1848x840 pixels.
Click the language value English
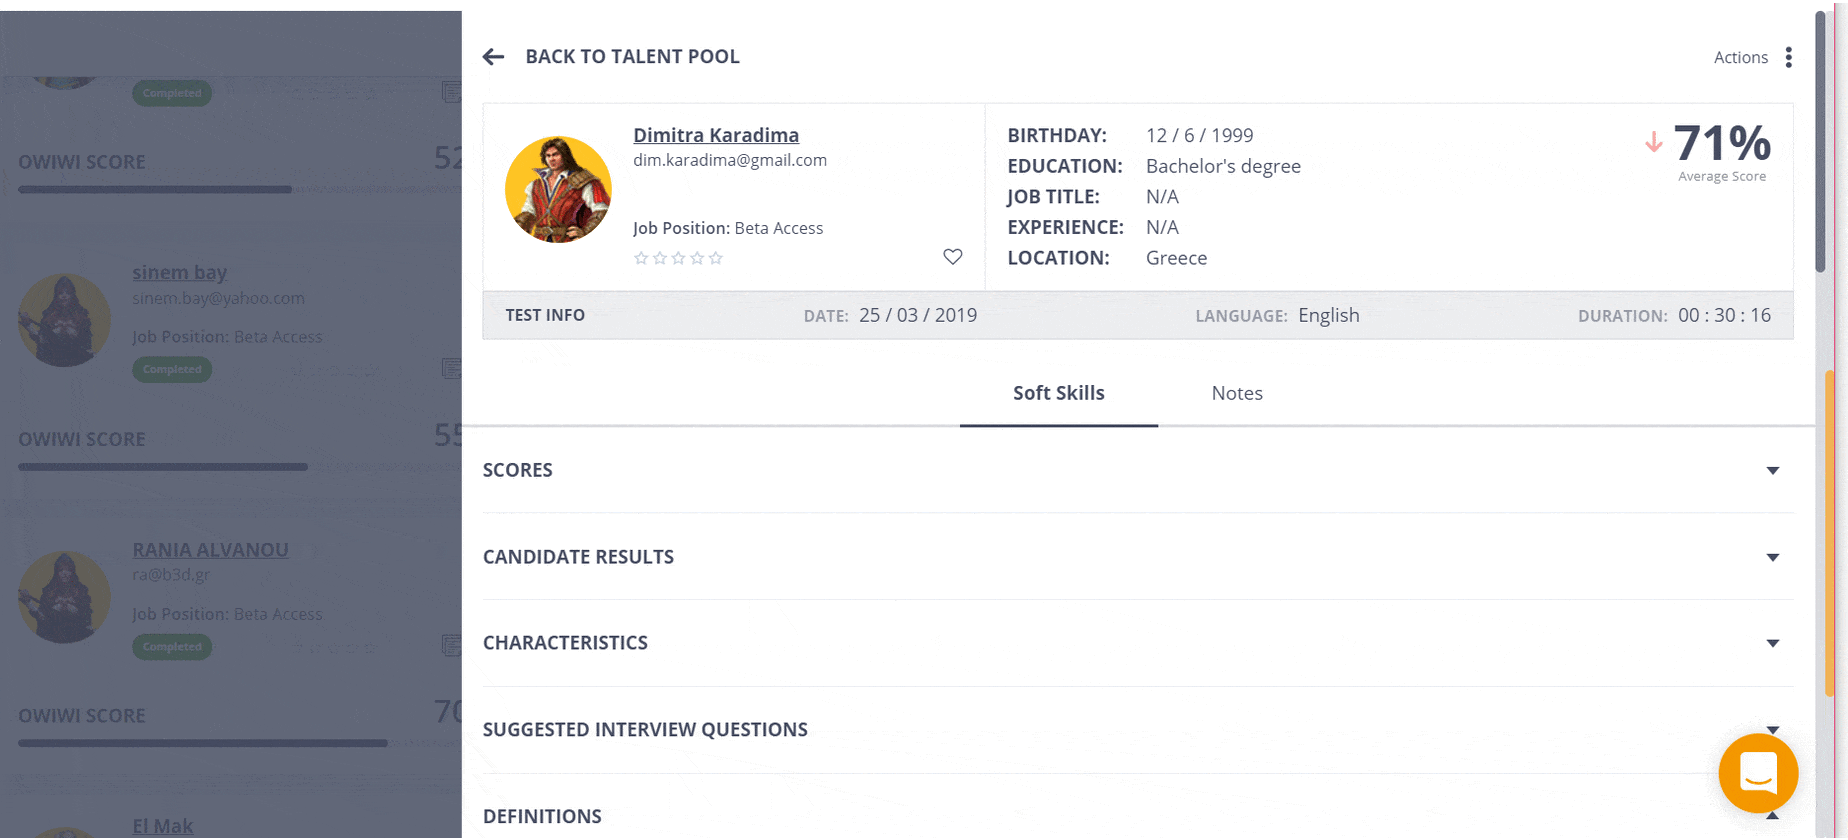click(x=1329, y=315)
